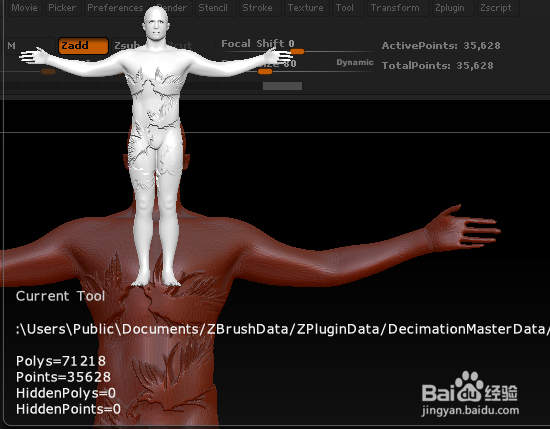
Task: Toggle the Zadd mode button
Action: tap(83, 46)
